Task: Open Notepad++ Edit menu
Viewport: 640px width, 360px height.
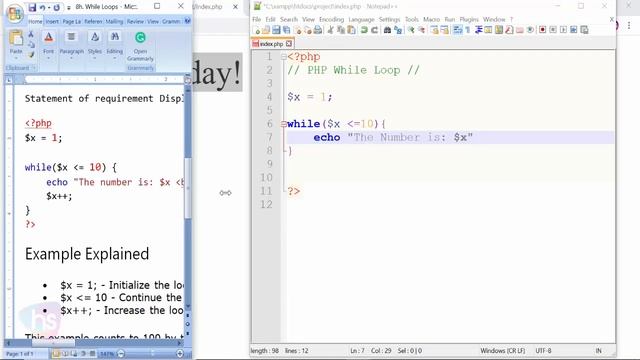Action: click(x=271, y=19)
